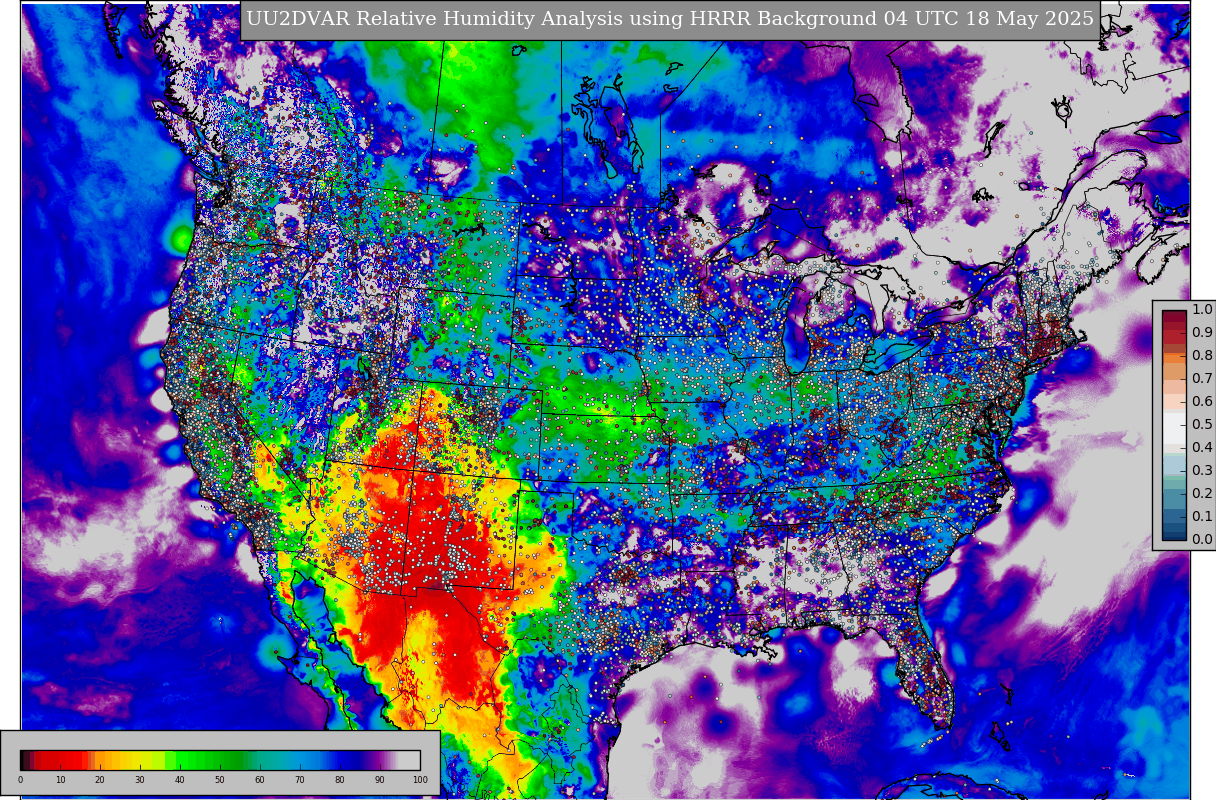This screenshot has width=1216, height=800.
Task: Select the 0.1 label on vertical colorbar
Action: click(1202, 517)
